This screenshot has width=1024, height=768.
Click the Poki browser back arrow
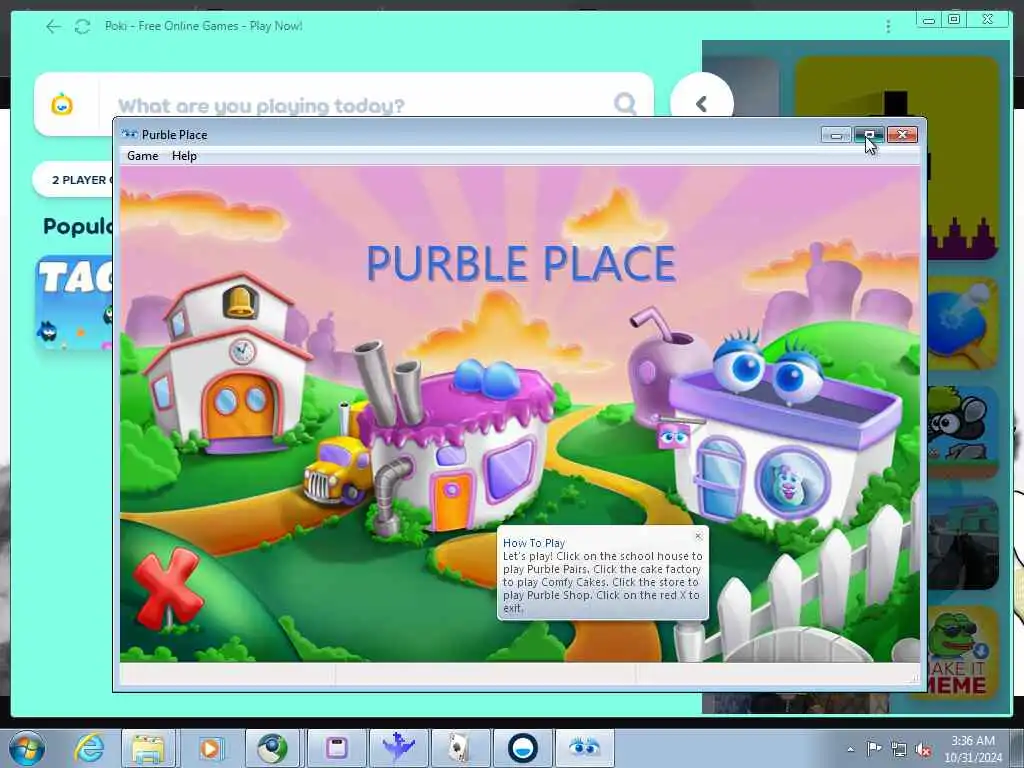tap(53, 26)
